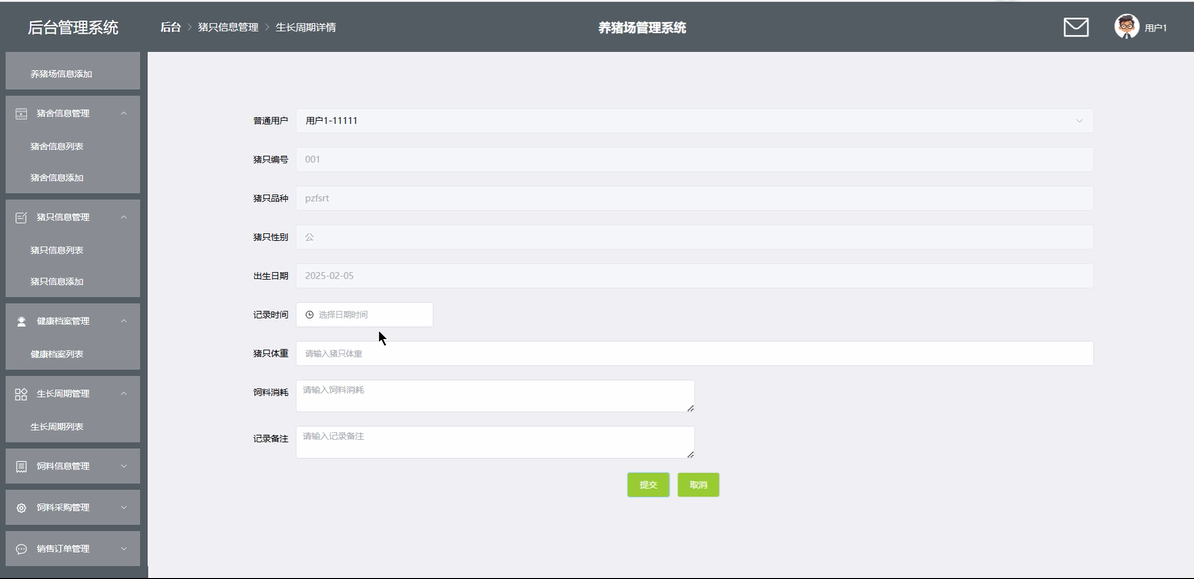Click the 饲料消耗 textarea
The width and height of the screenshot is (1194, 579).
click(x=495, y=396)
